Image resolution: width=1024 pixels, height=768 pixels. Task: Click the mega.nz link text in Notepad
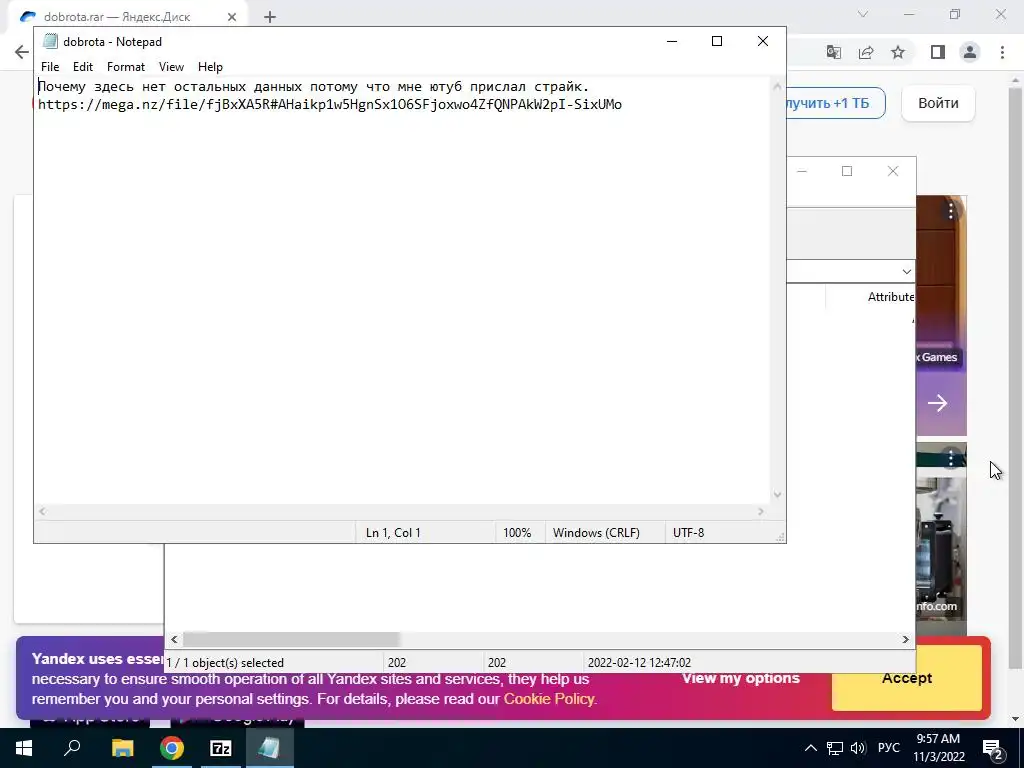tap(330, 104)
